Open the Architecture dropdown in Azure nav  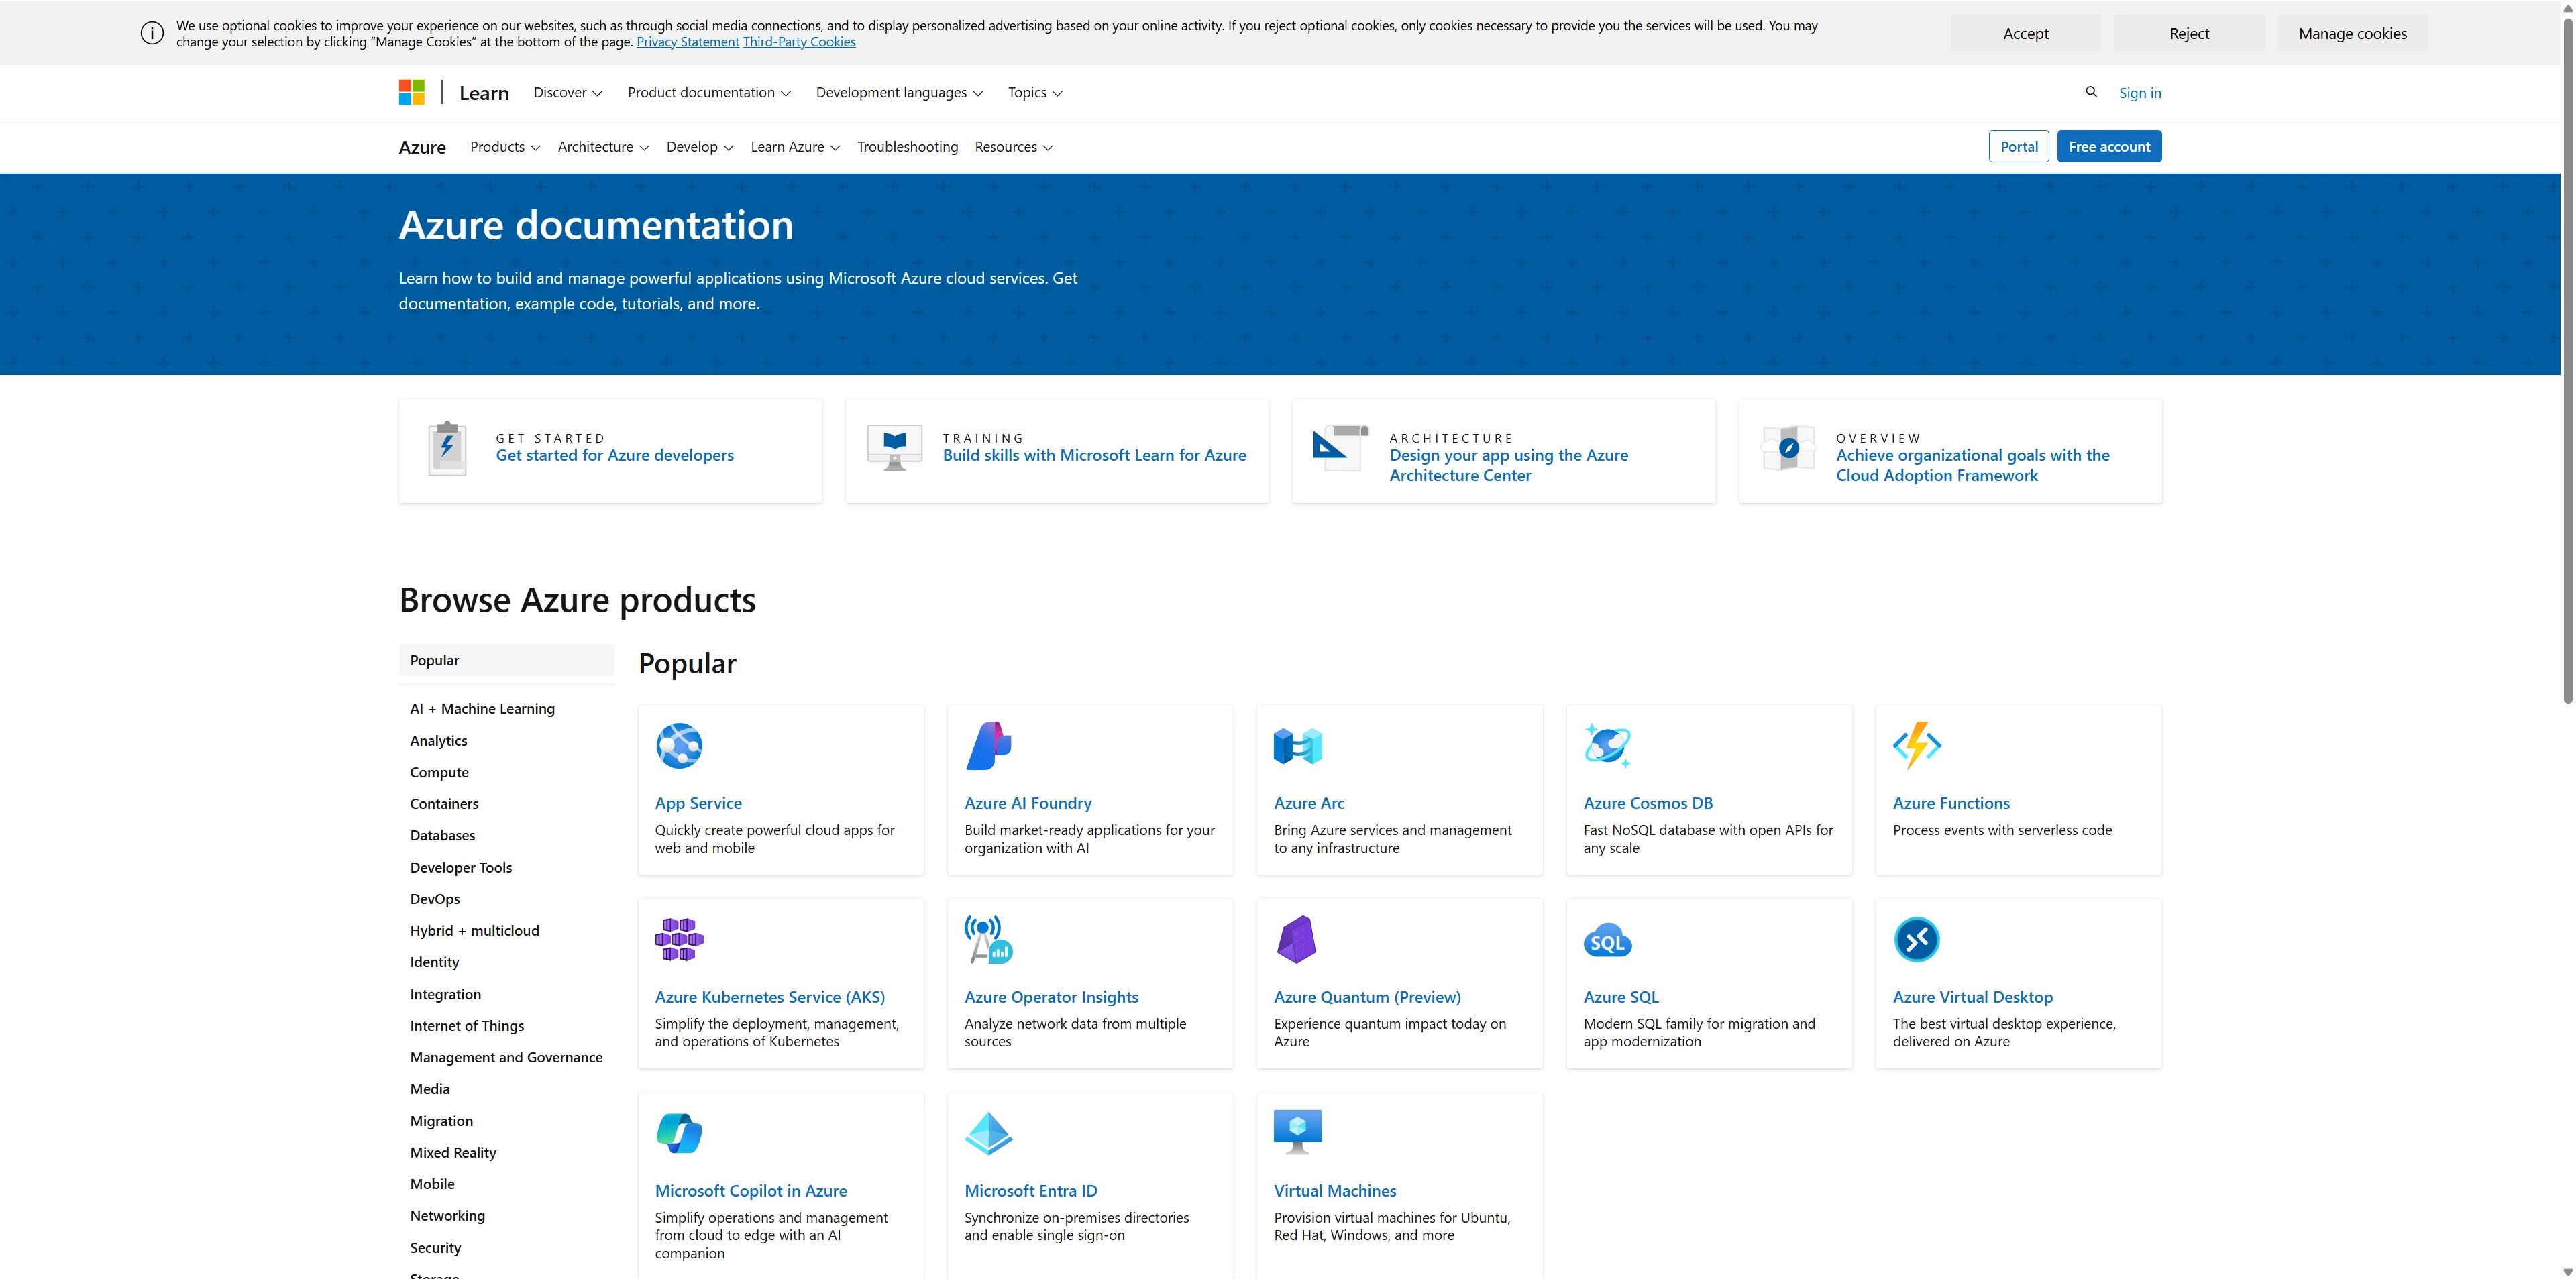point(603,146)
